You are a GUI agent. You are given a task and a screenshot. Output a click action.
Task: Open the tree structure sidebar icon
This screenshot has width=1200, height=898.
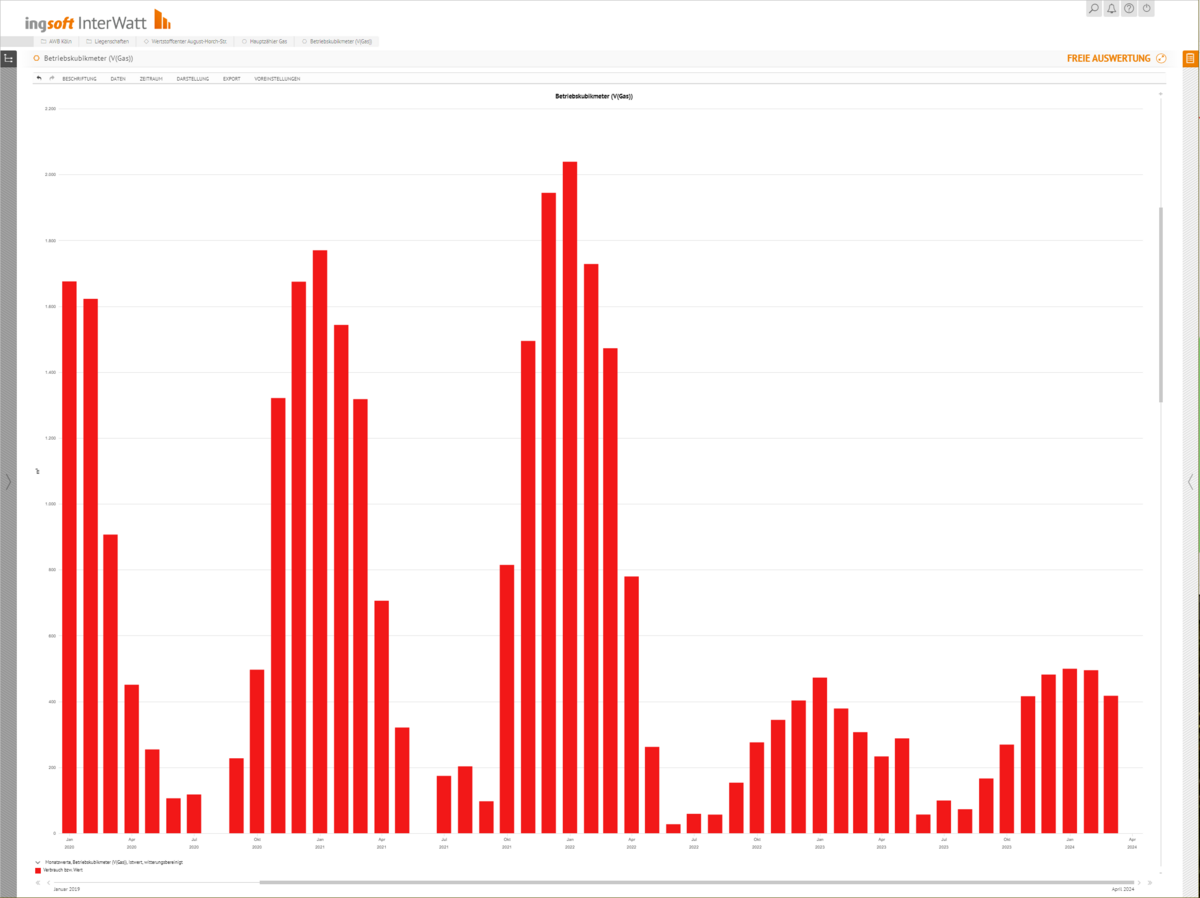8,59
